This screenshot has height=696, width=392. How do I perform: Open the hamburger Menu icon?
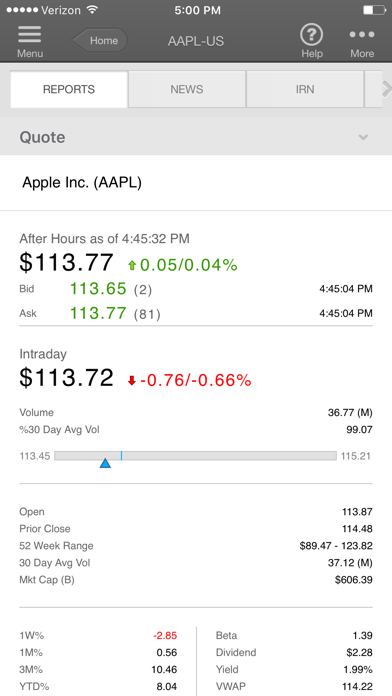pyautogui.click(x=30, y=35)
